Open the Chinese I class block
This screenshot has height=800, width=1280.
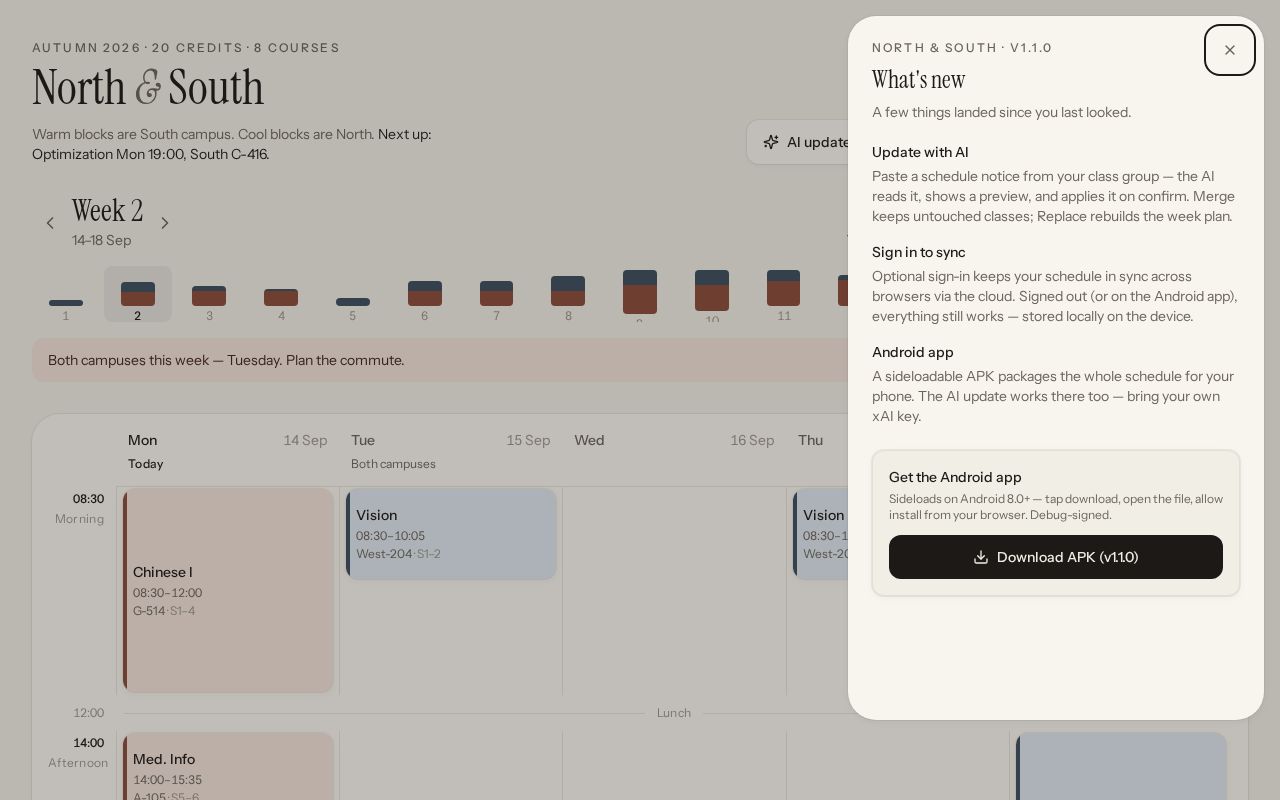[228, 590]
